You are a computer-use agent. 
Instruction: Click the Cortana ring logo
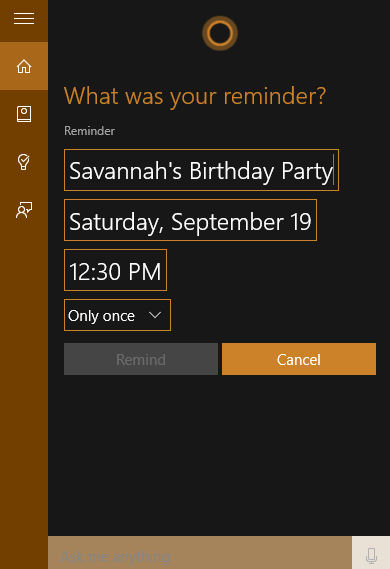pyautogui.click(x=220, y=33)
